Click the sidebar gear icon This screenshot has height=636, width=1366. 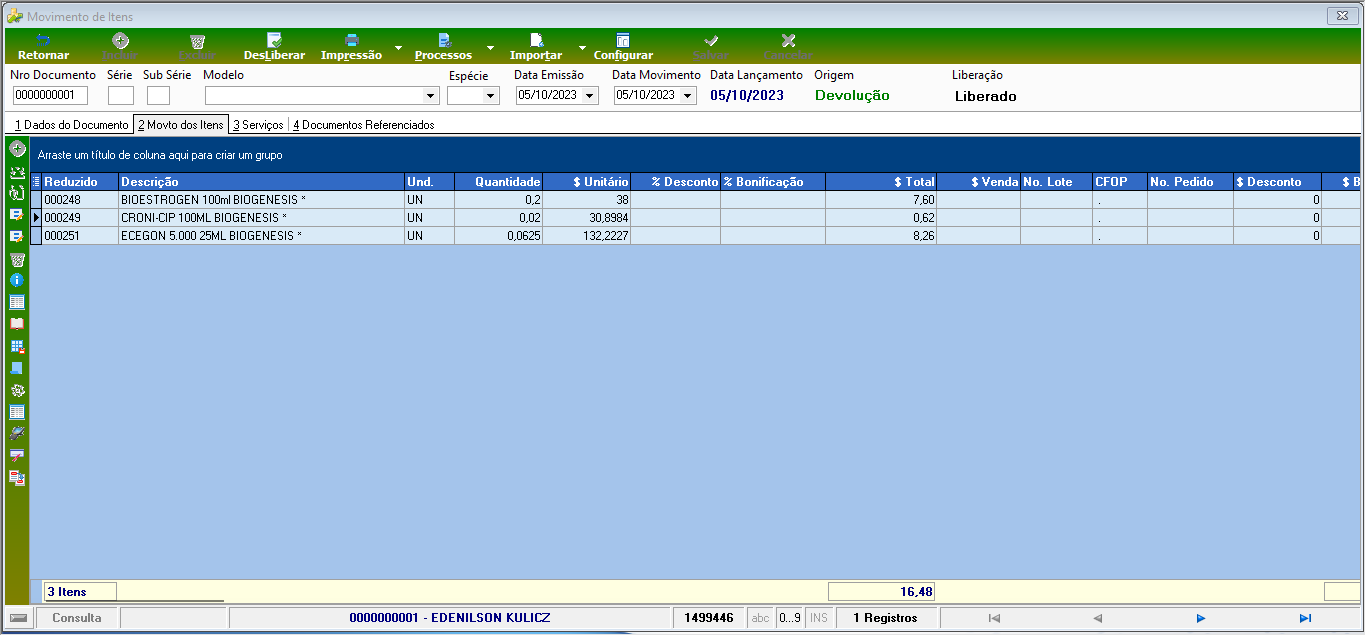click(x=17, y=390)
